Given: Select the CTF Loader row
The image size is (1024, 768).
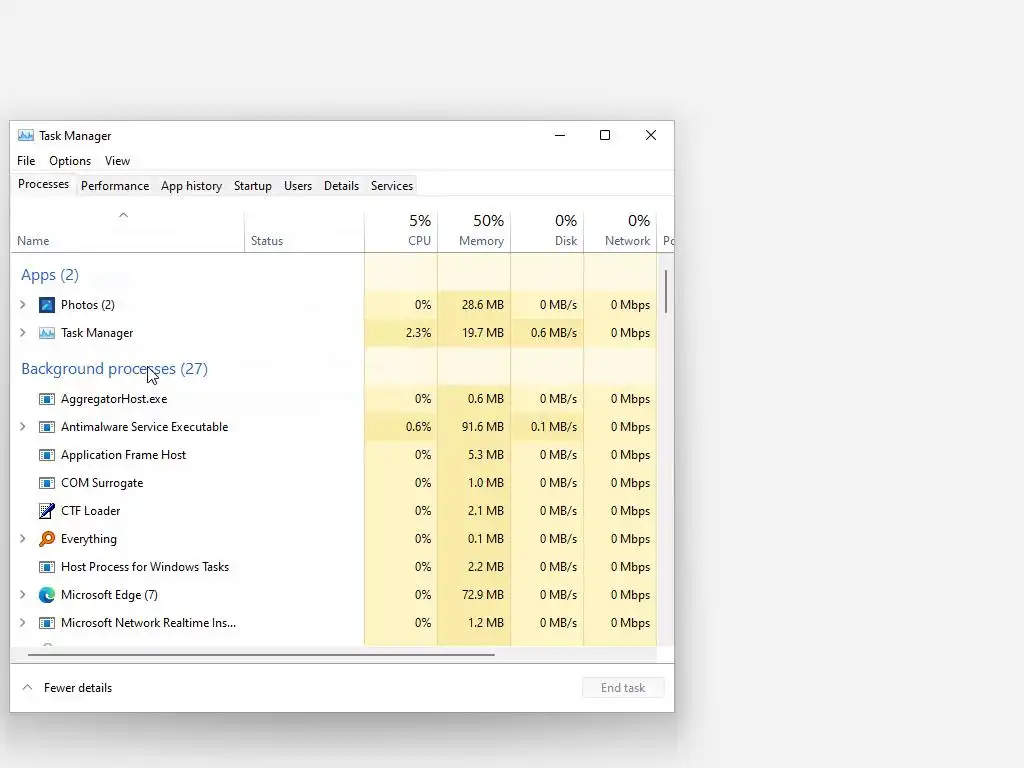Looking at the screenshot, I should coord(333,511).
